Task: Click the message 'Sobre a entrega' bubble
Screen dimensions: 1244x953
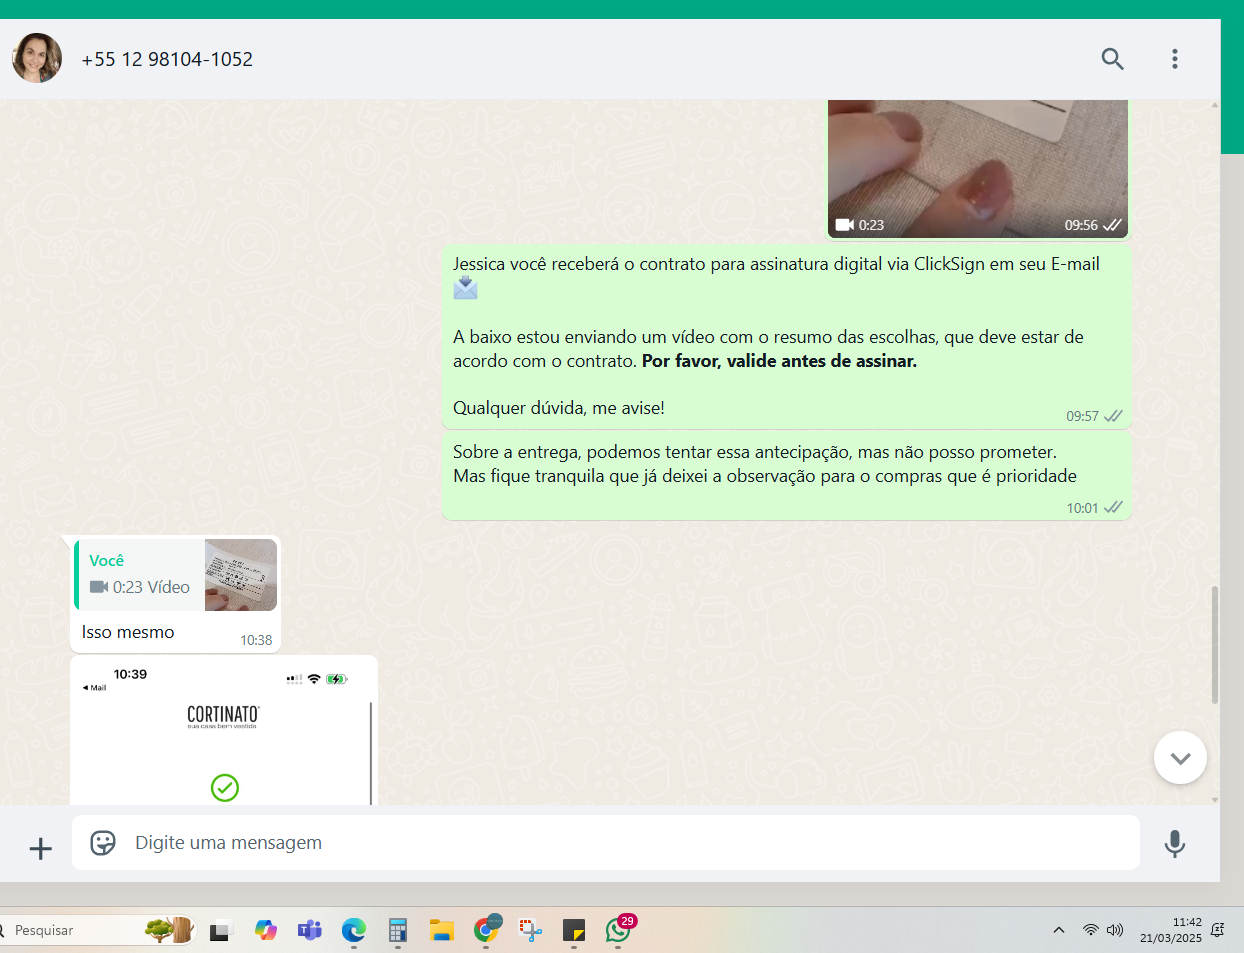Action: pyautogui.click(x=786, y=476)
